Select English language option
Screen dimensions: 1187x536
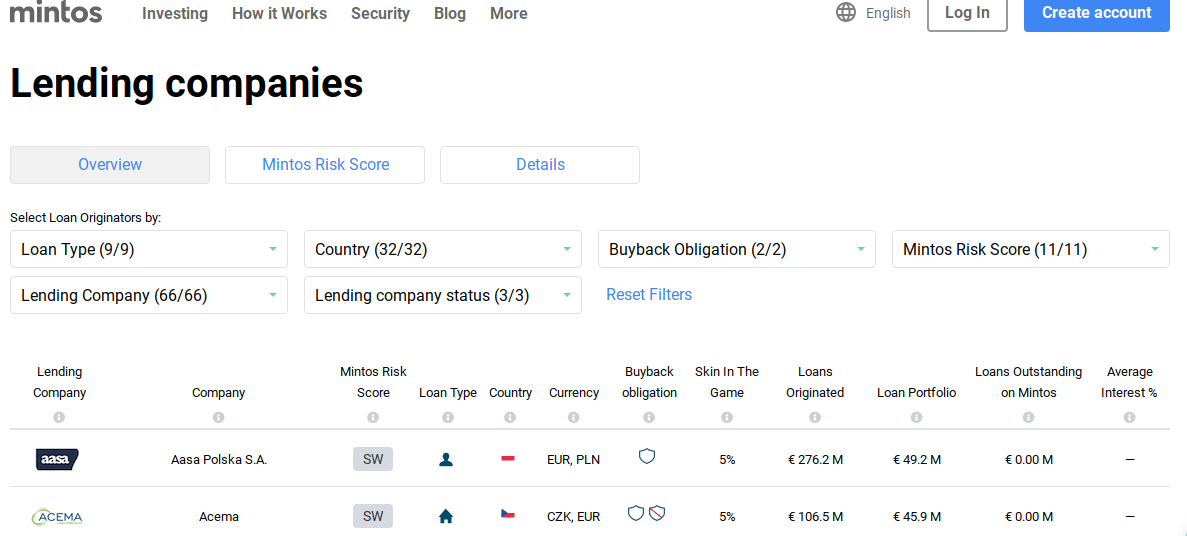click(887, 13)
